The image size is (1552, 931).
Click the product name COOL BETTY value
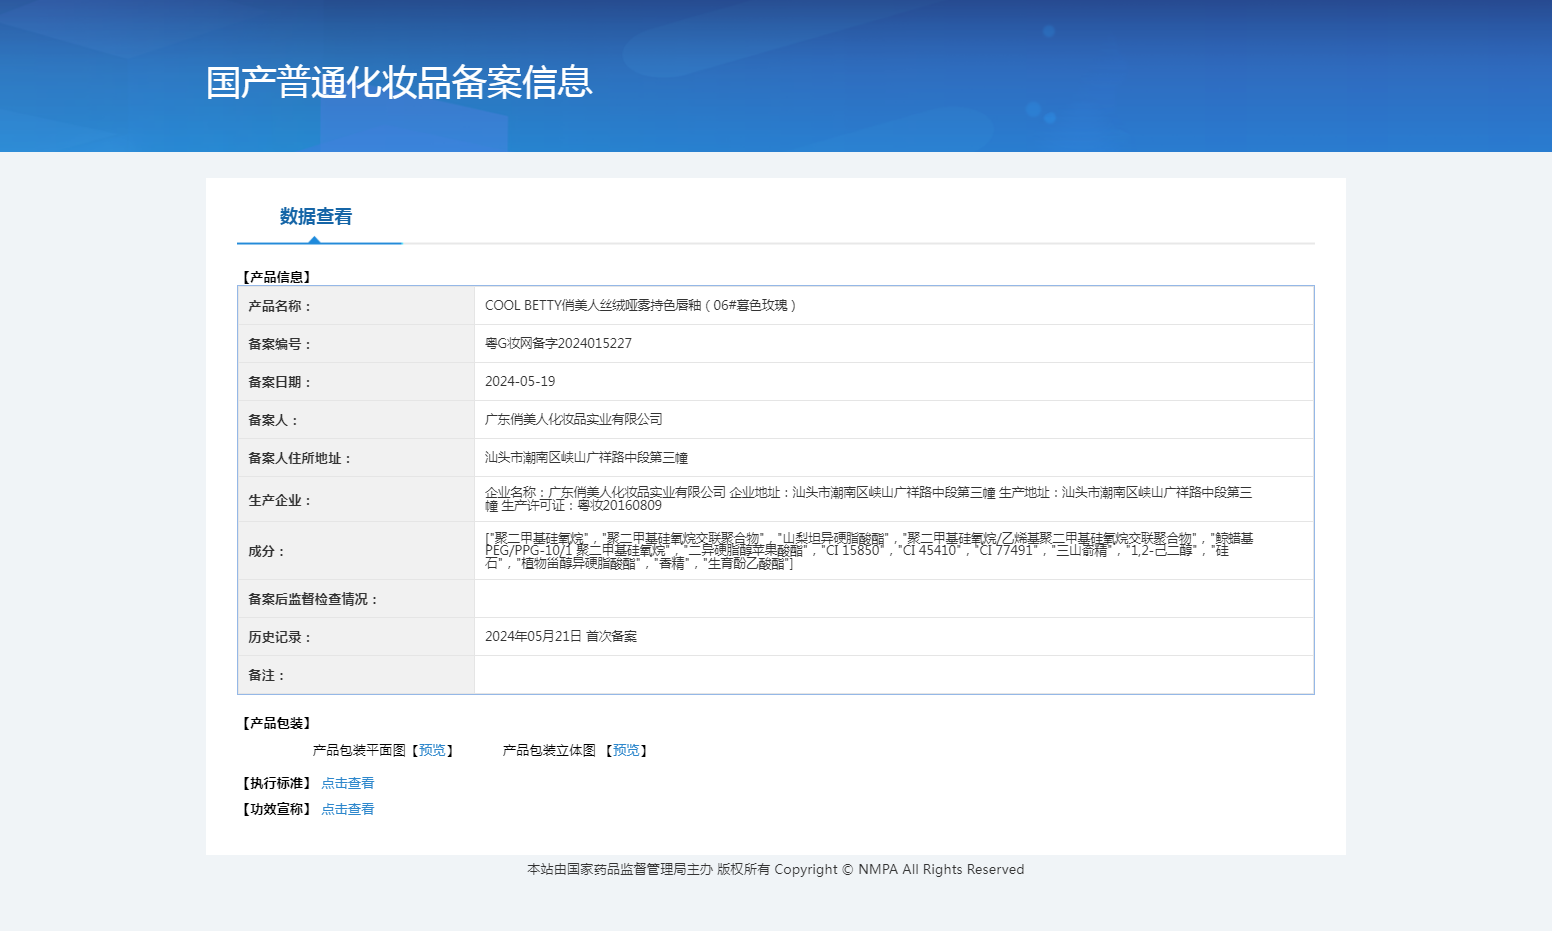pos(640,305)
